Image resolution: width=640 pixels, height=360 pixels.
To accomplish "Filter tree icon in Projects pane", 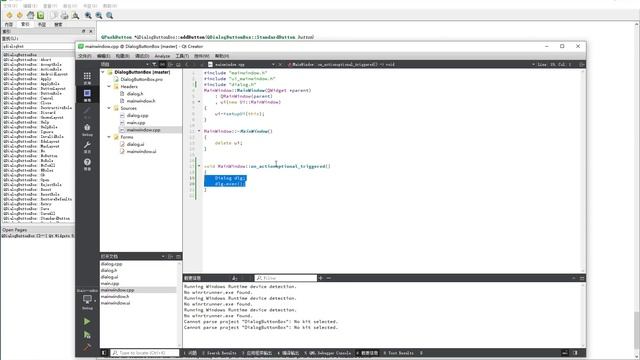I will click(154, 64).
